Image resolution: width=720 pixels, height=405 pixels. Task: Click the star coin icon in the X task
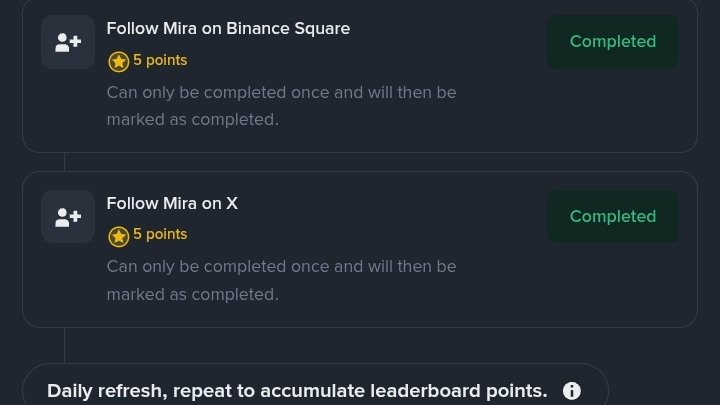pyautogui.click(x=118, y=236)
